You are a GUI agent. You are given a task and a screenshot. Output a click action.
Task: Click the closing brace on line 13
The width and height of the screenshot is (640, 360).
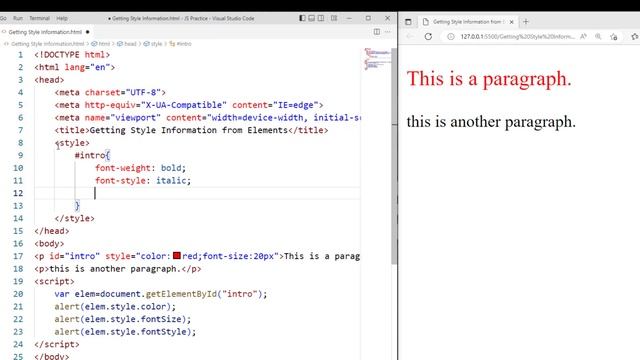click(x=77, y=206)
